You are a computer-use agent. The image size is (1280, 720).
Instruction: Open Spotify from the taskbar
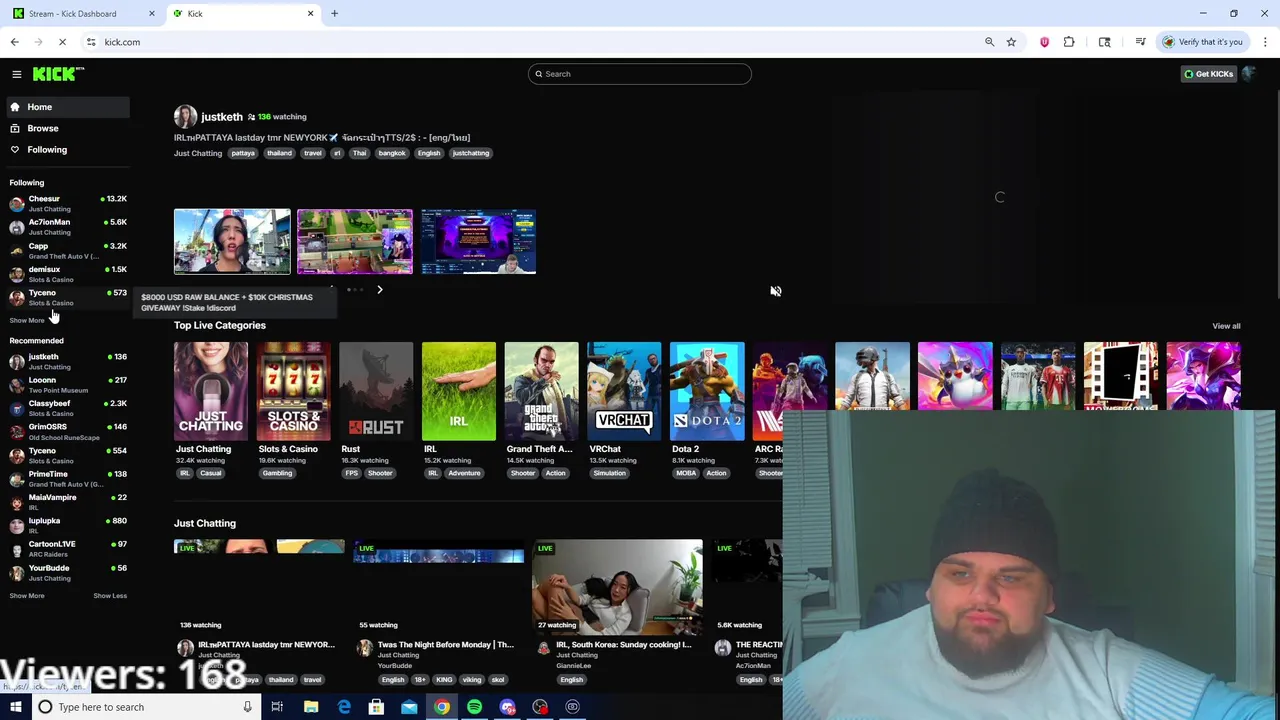click(474, 707)
